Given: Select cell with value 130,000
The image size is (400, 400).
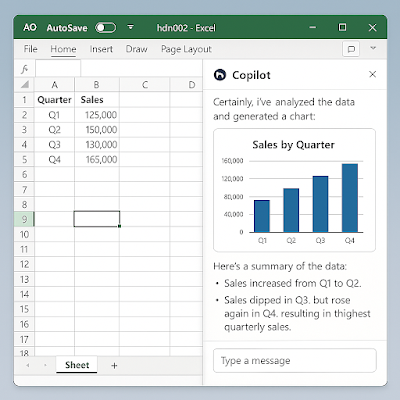Looking at the screenshot, I should (97, 145).
